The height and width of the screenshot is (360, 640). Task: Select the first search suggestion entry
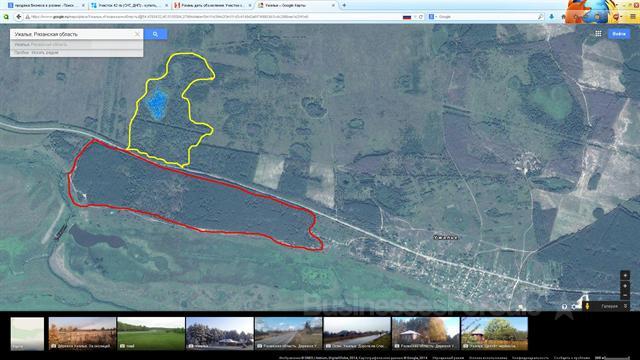coord(76,44)
